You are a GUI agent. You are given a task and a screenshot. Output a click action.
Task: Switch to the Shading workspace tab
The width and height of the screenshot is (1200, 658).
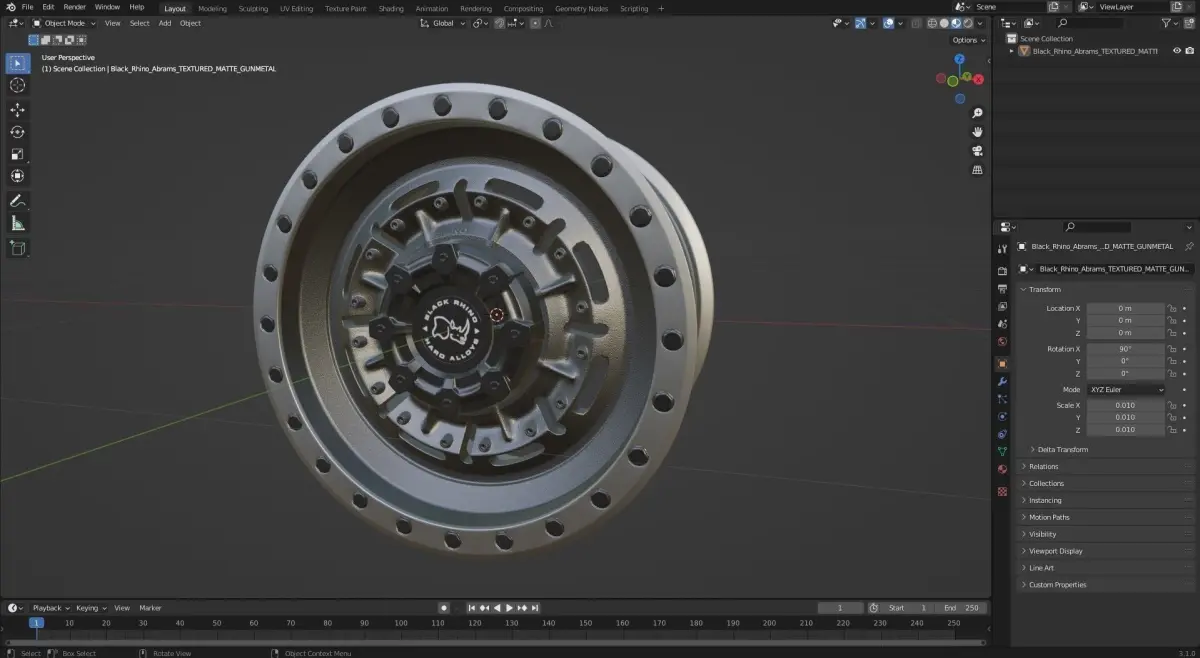pyautogui.click(x=391, y=8)
